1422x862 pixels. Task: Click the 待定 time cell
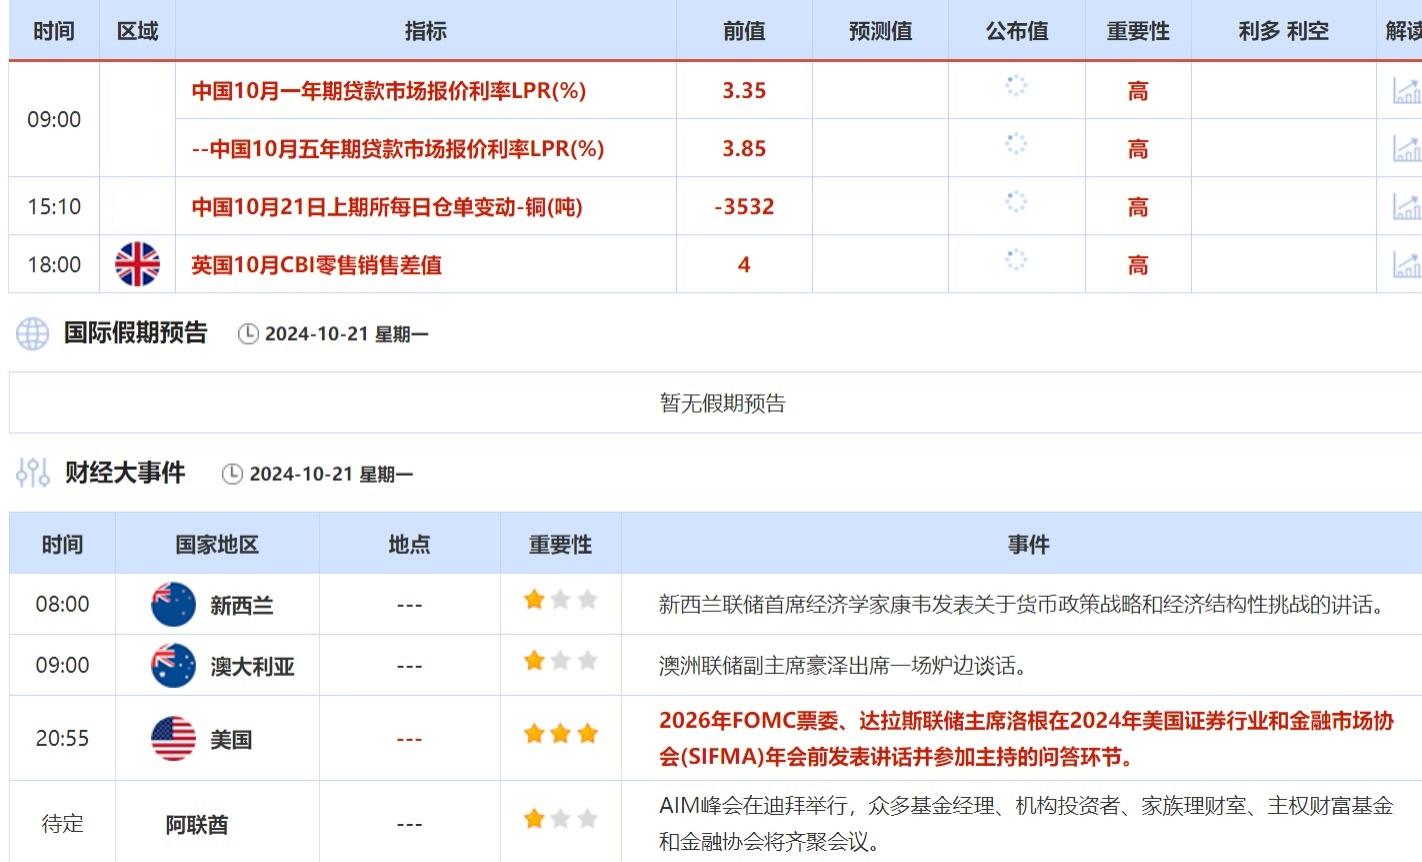pos(62,824)
